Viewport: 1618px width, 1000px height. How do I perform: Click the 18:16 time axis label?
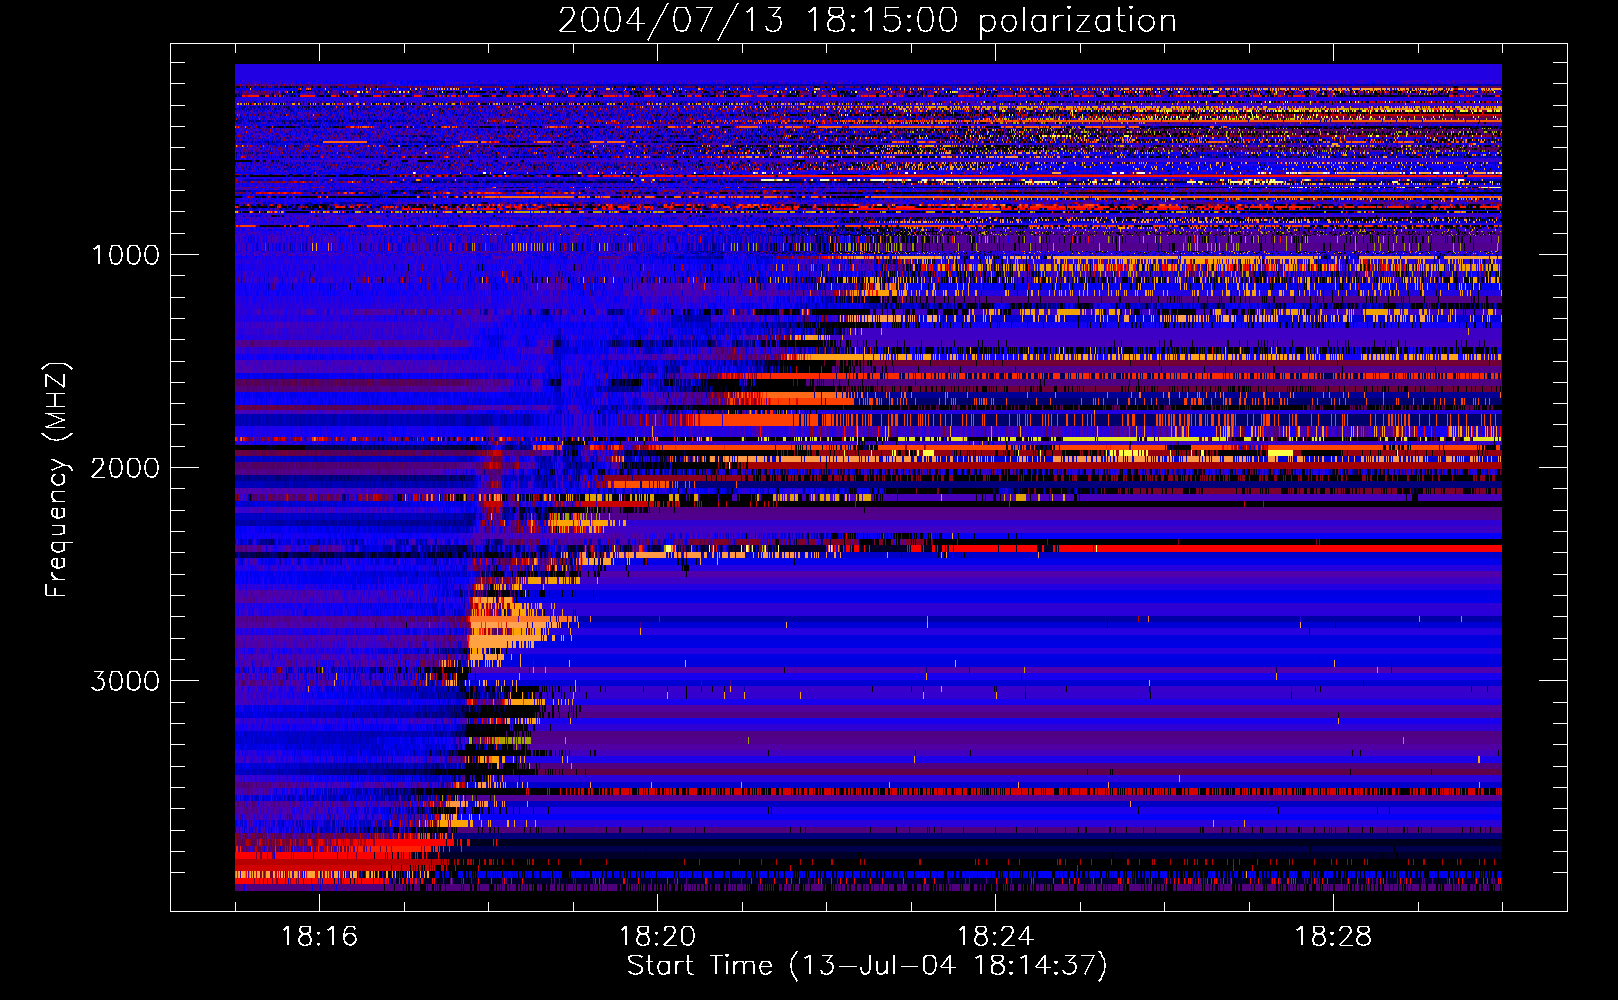[319, 936]
